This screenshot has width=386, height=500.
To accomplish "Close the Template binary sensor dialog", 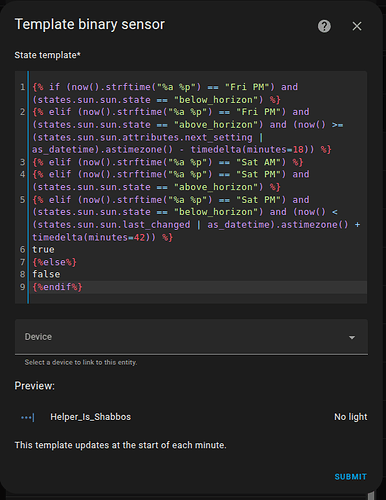I will 357,26.
